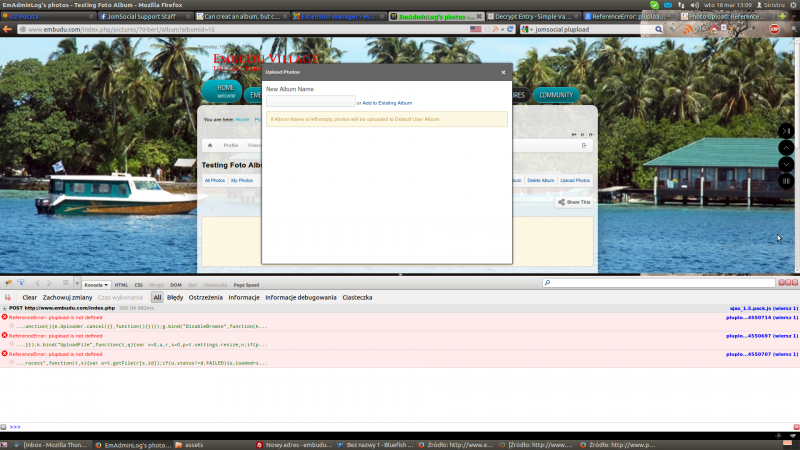Viewport: 800px width, 450px height.
Task: Click the RSS feed icon in URL bar
Action: point(495,29)
